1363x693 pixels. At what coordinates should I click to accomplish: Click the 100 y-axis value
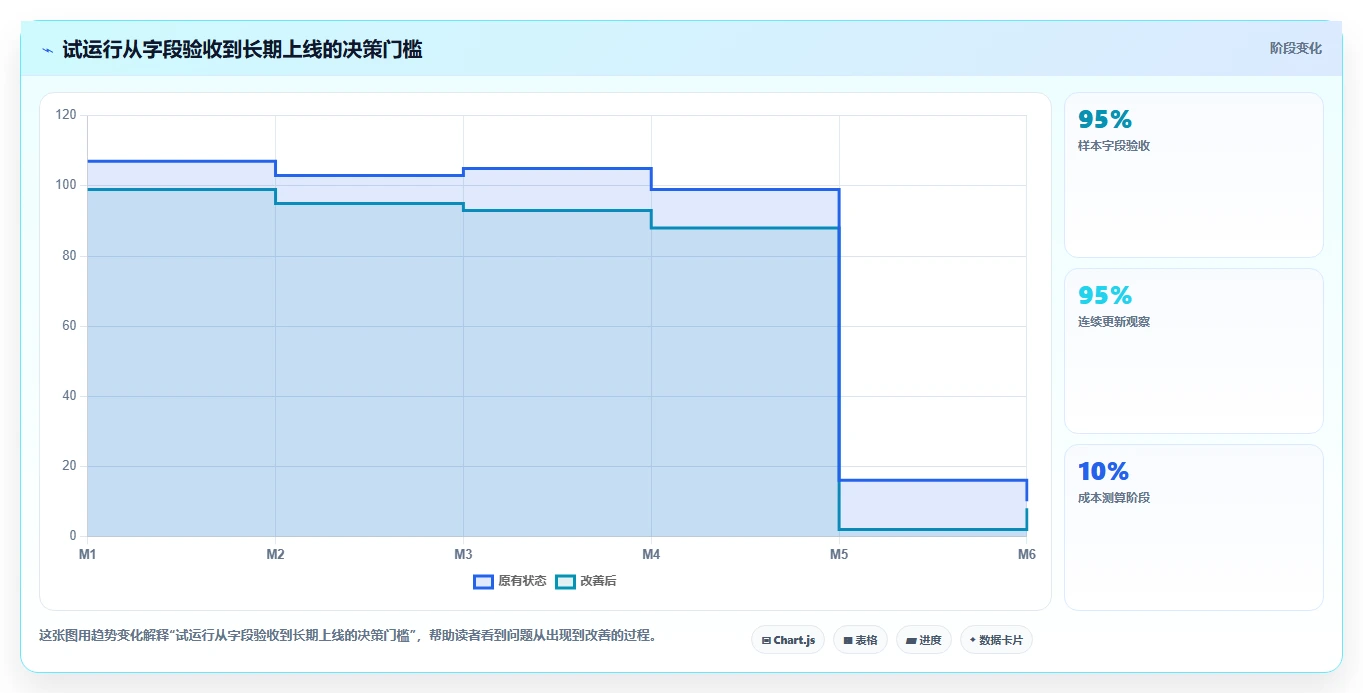[x=66, y=185]
